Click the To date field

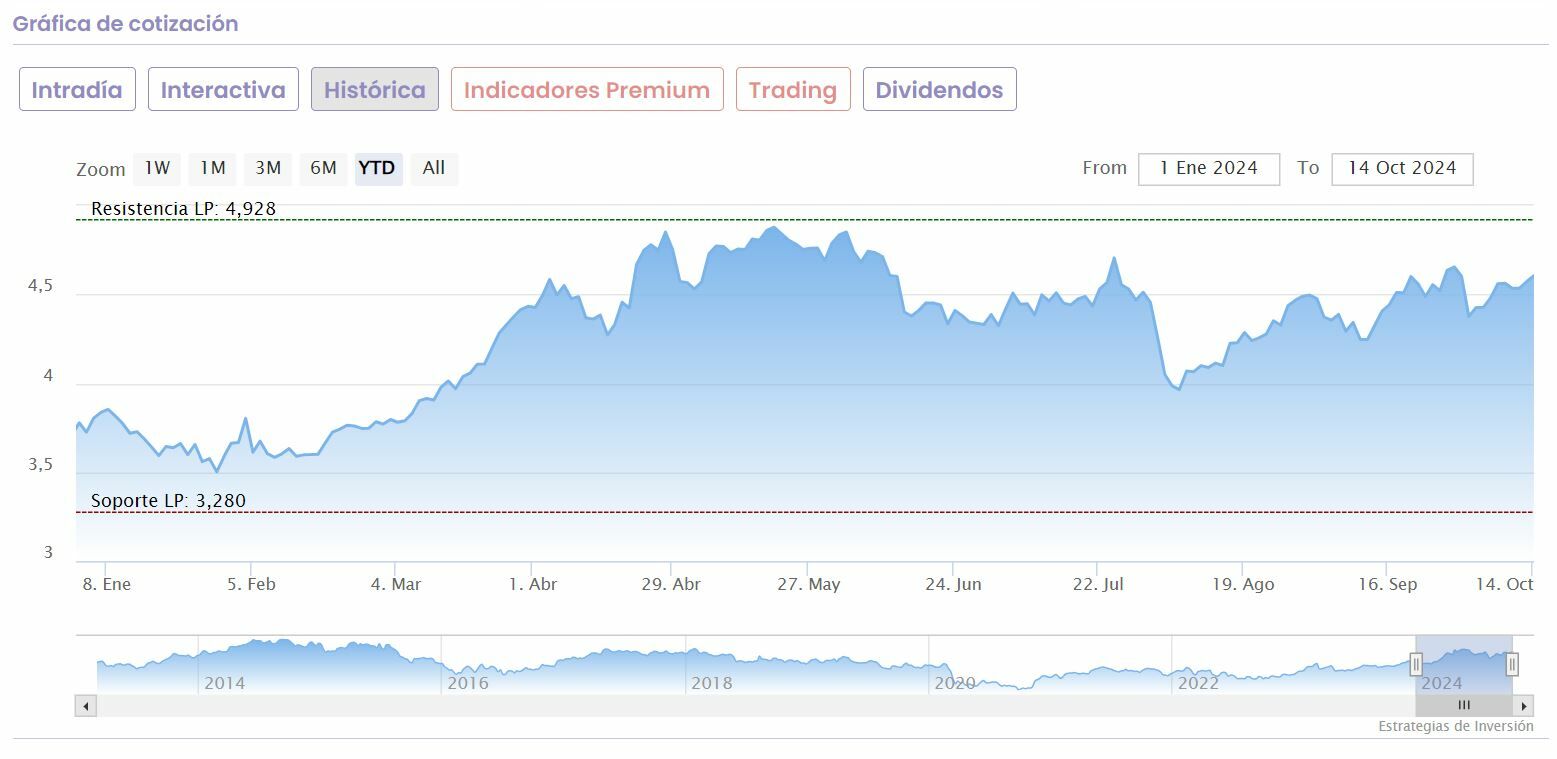(x=1402, y=168)
